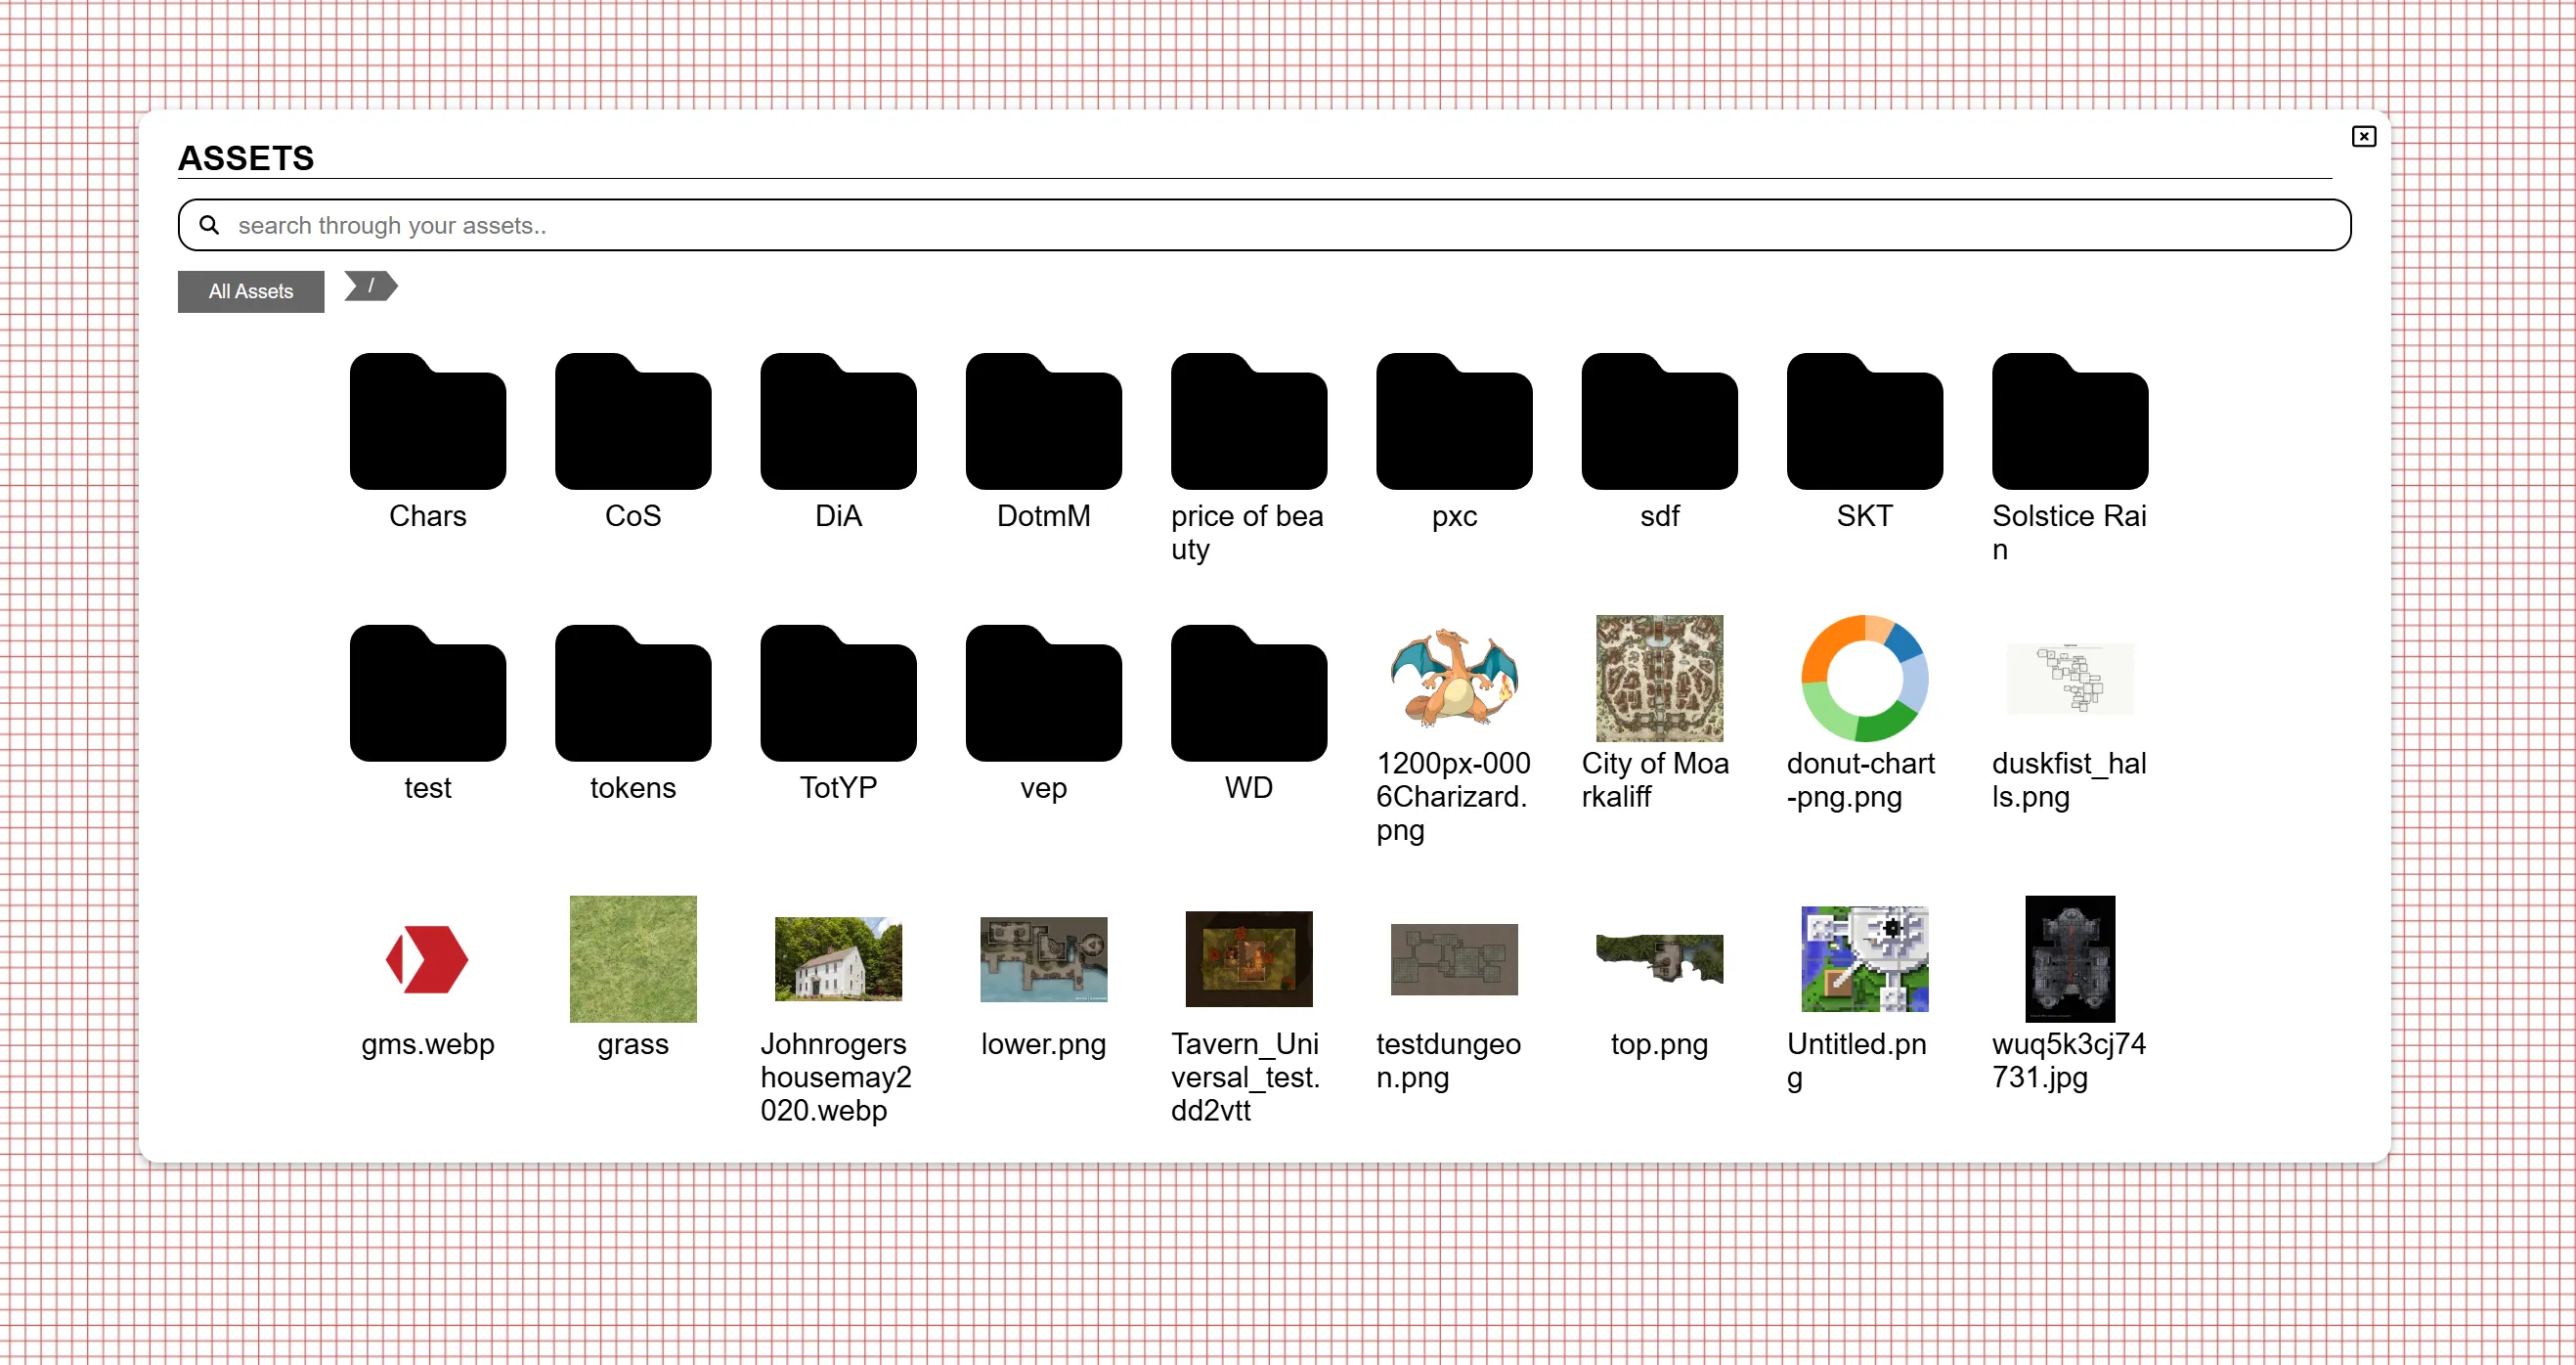
Task: Open the CoS folder
Action: [x=632, y=422]
